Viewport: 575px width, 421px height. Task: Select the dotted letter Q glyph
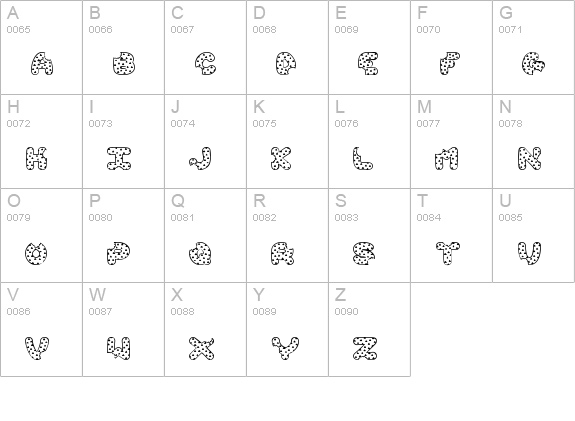[200, 253]
